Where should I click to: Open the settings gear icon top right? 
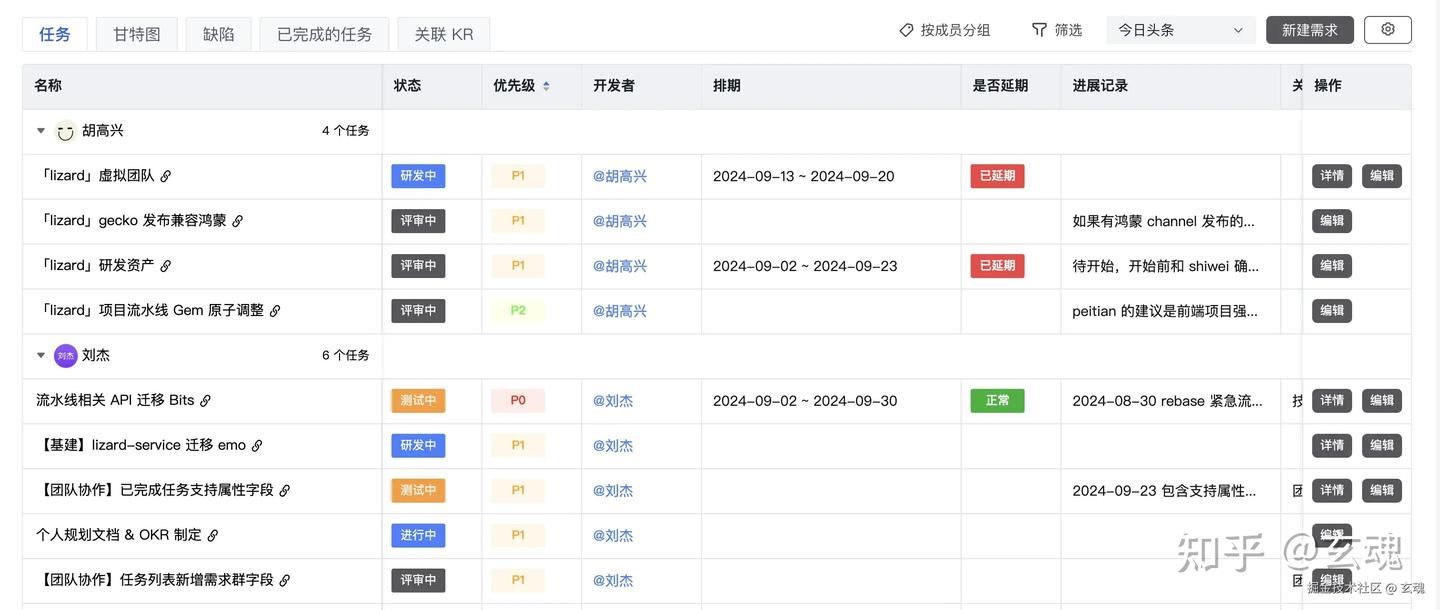click(x=1387, y=29)
